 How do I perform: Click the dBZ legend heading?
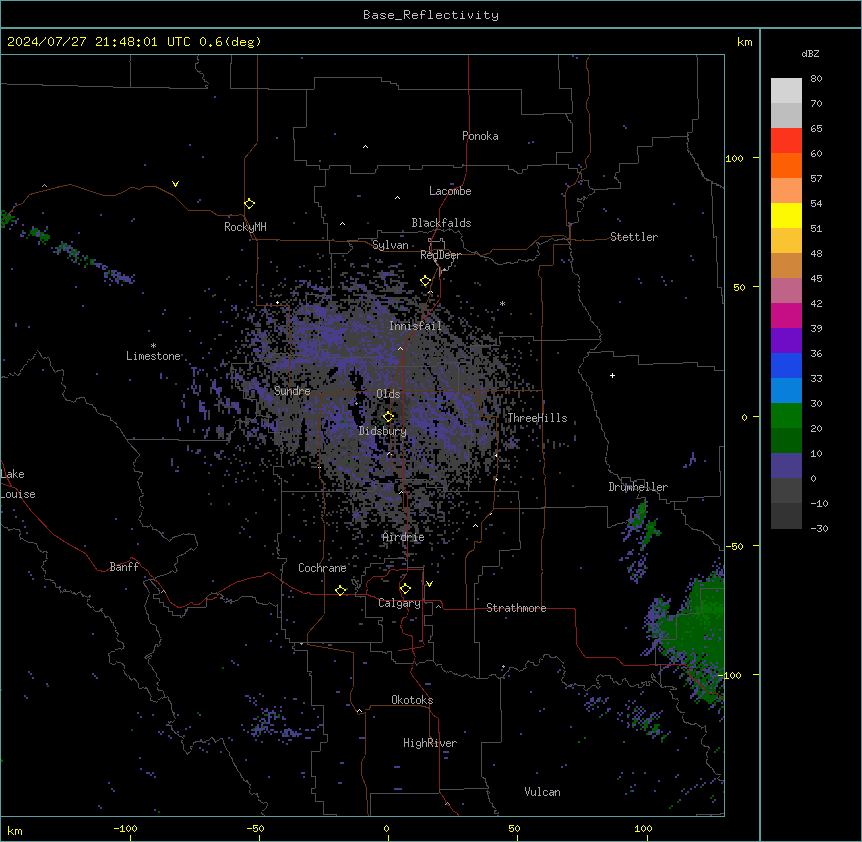click(810, 53)
